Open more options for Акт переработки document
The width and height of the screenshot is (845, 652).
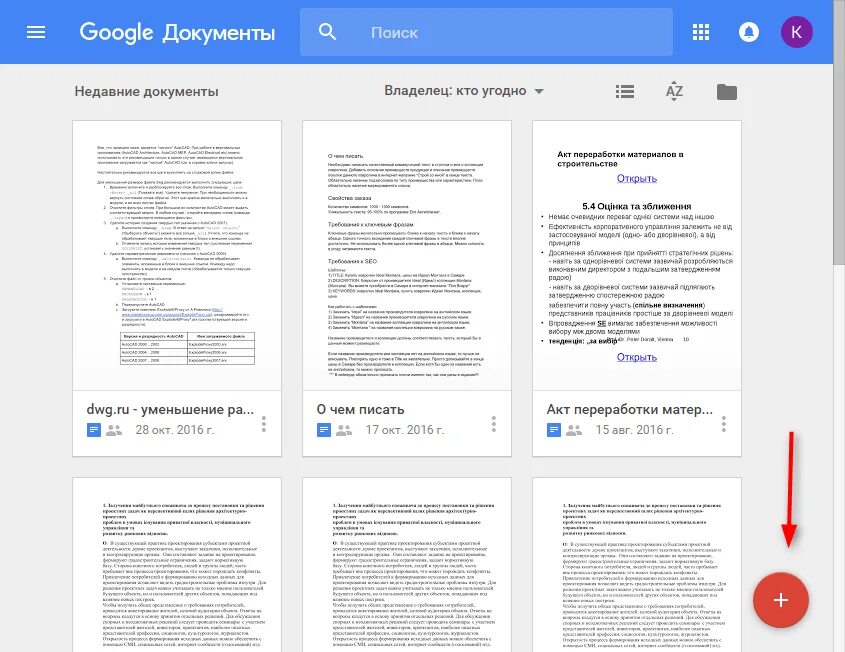(x=724, y=424)
